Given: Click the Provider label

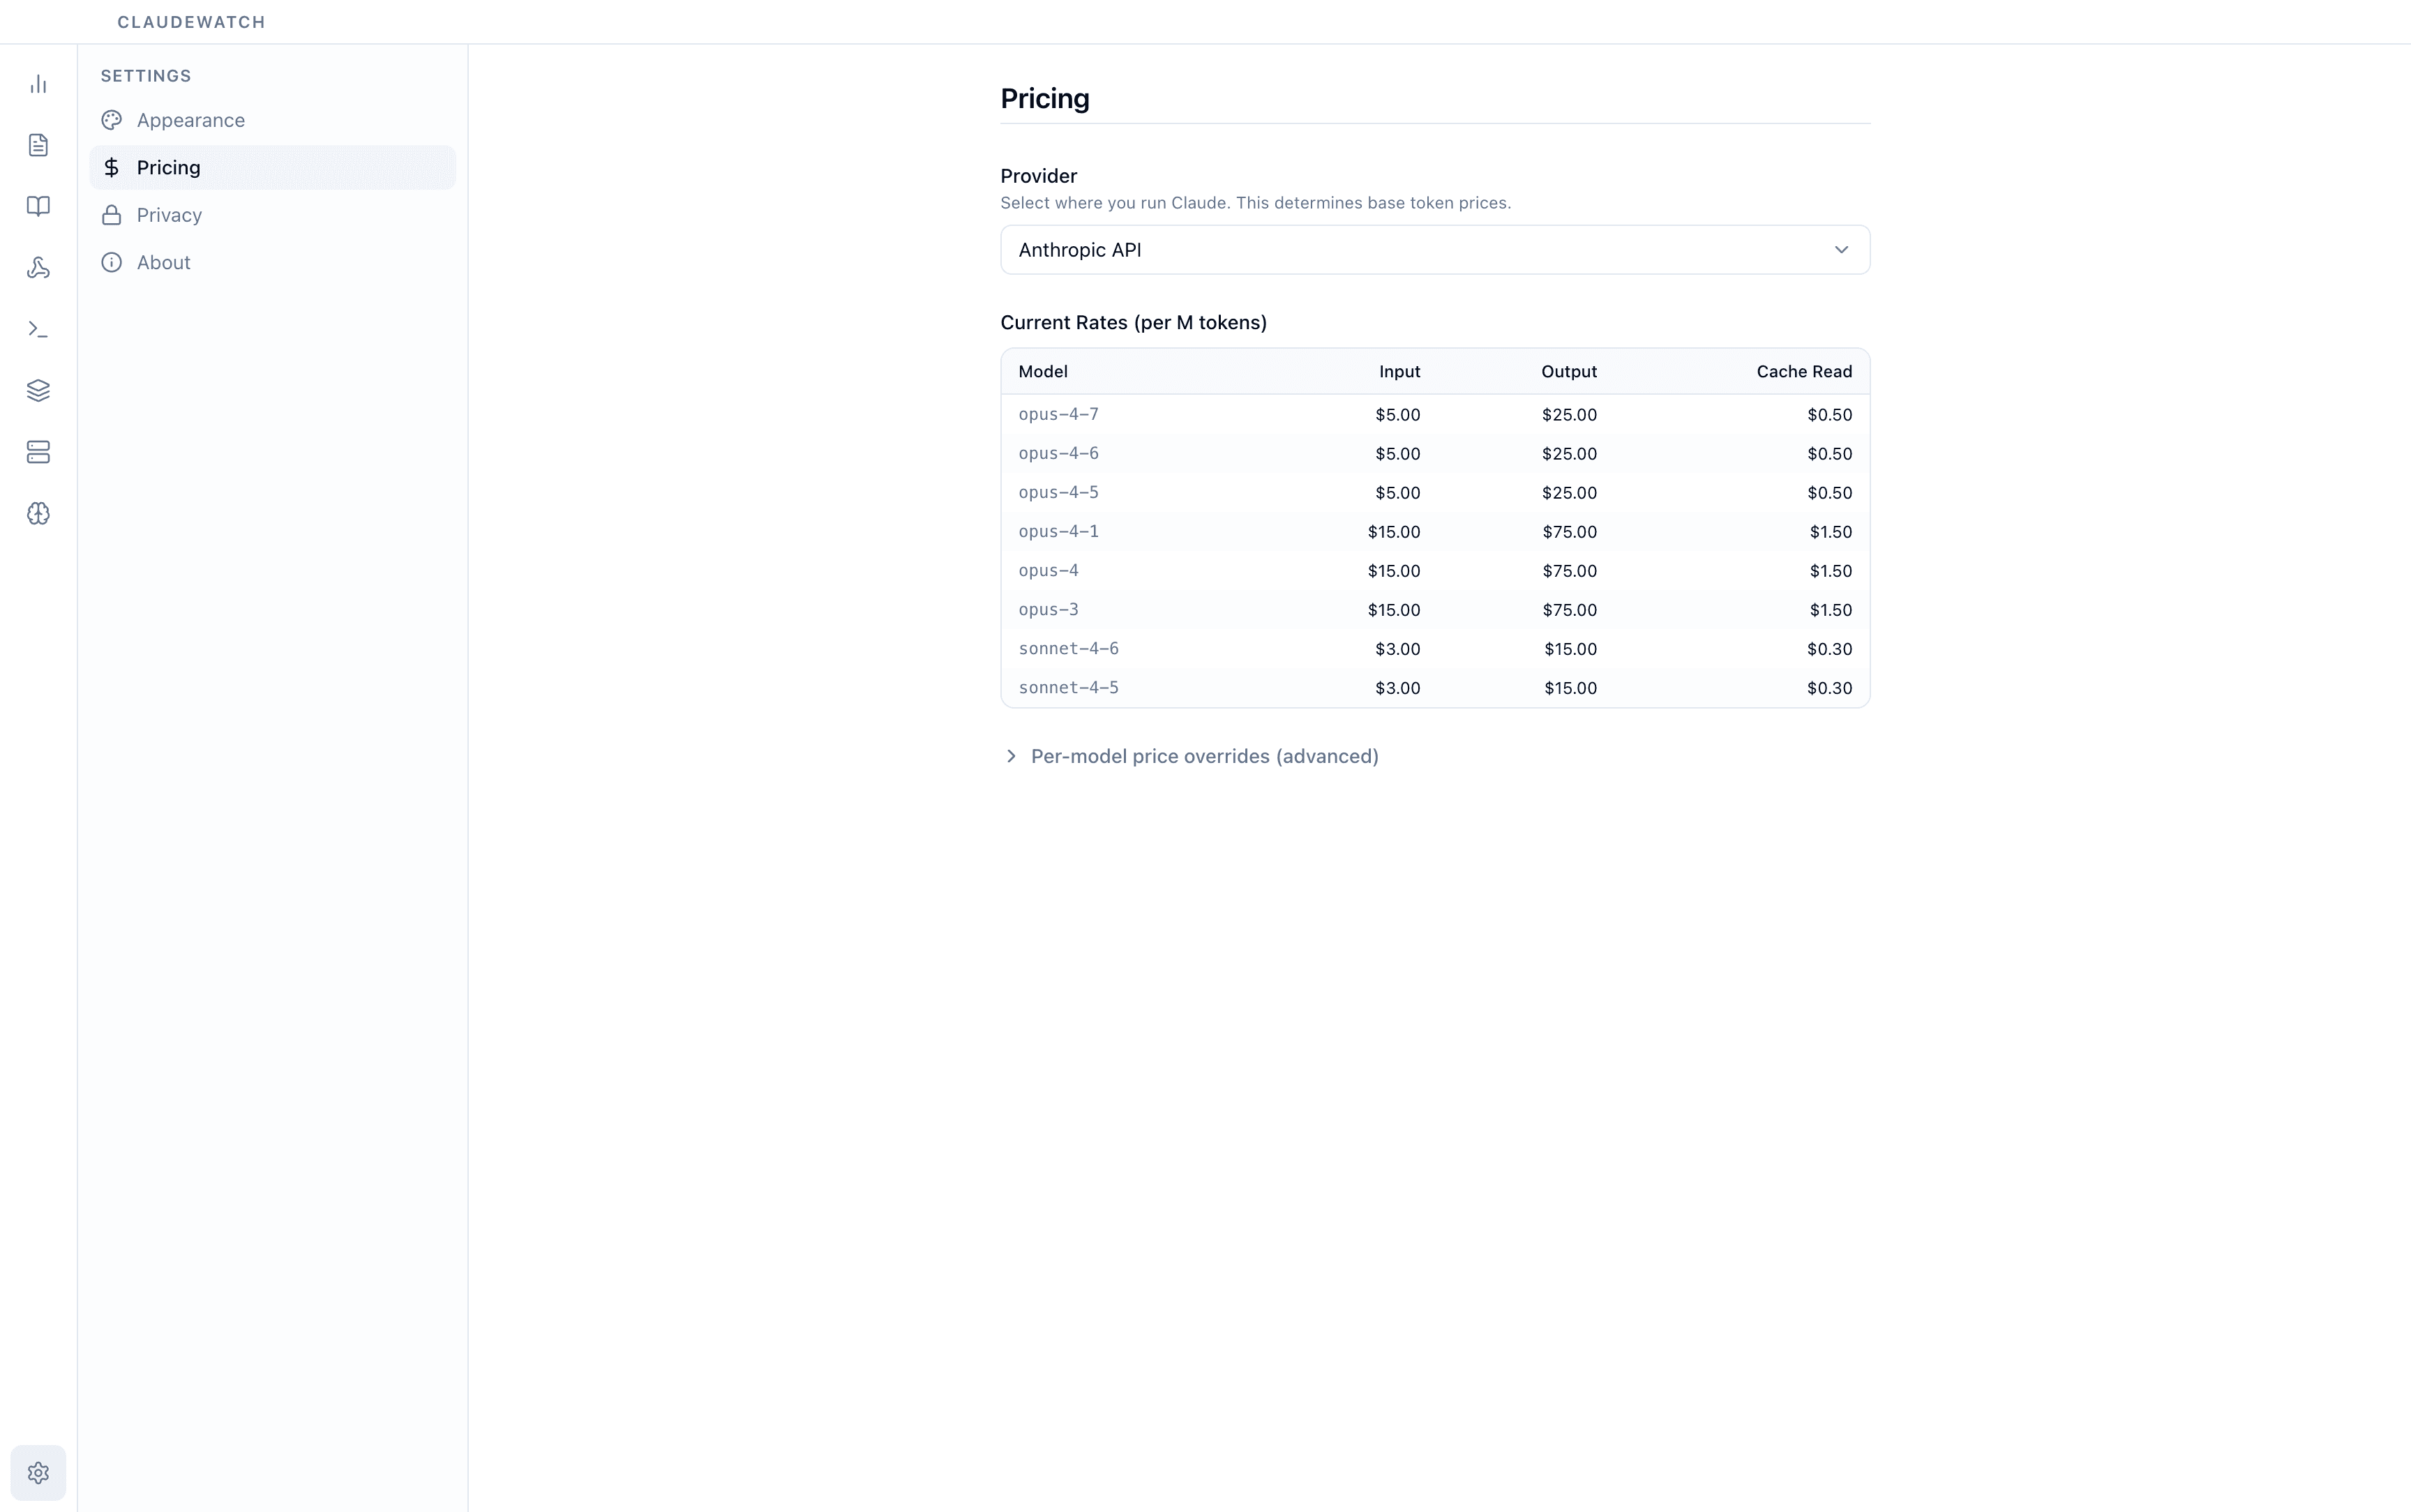Looking at the screenshot, I should pyautogui.click(x=1038, y=176).
